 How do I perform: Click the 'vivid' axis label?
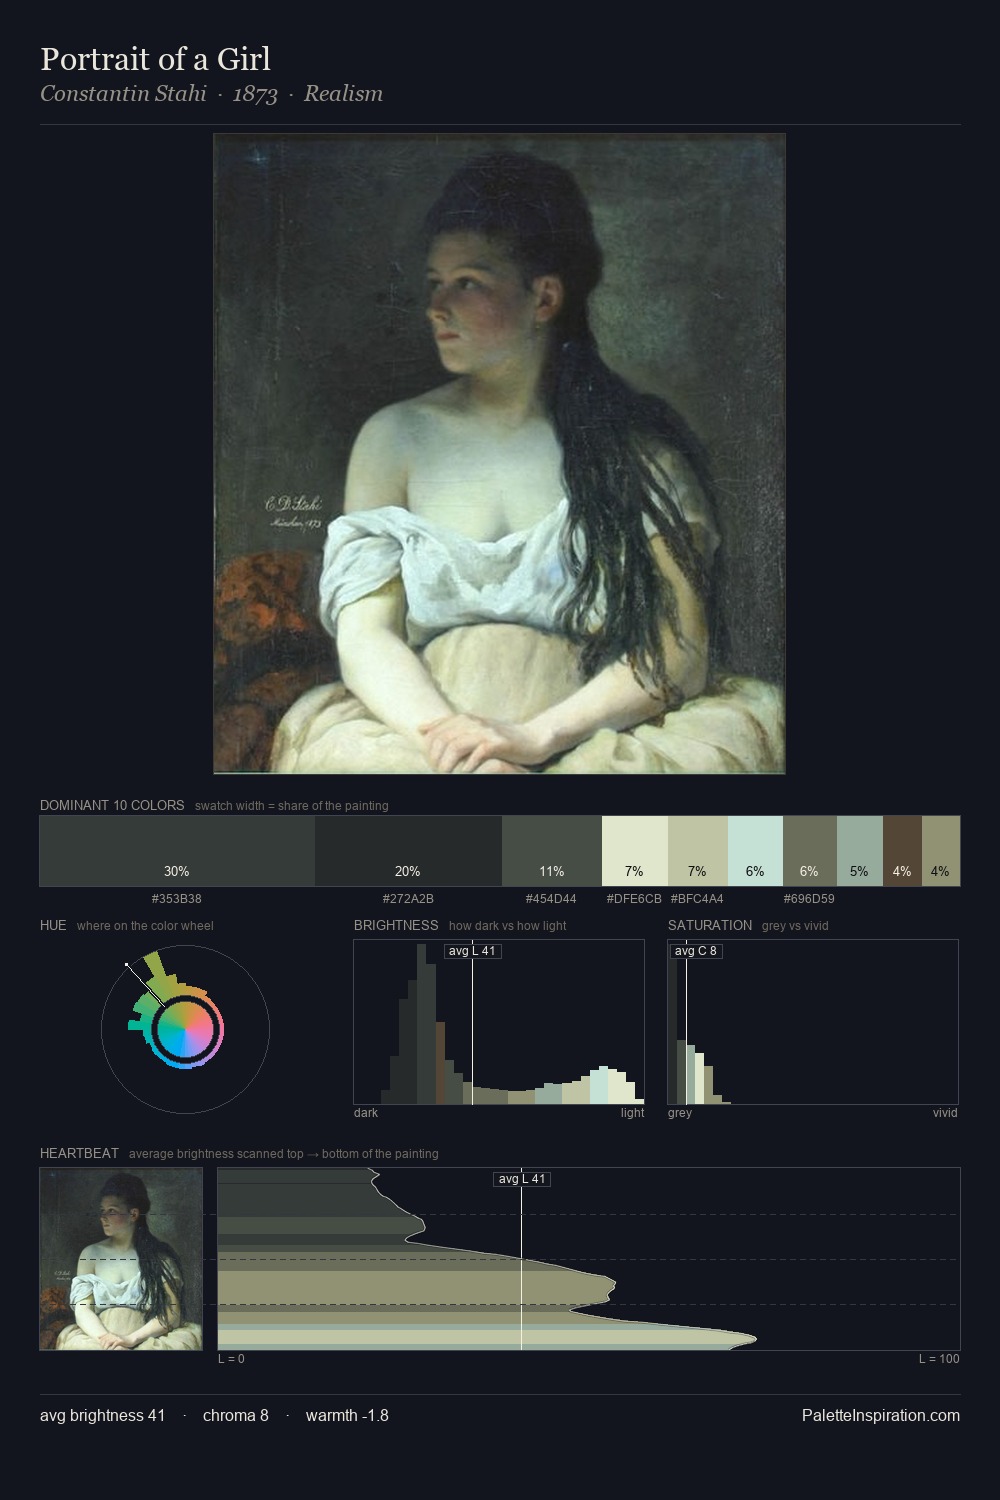[x=945, y=1112]
